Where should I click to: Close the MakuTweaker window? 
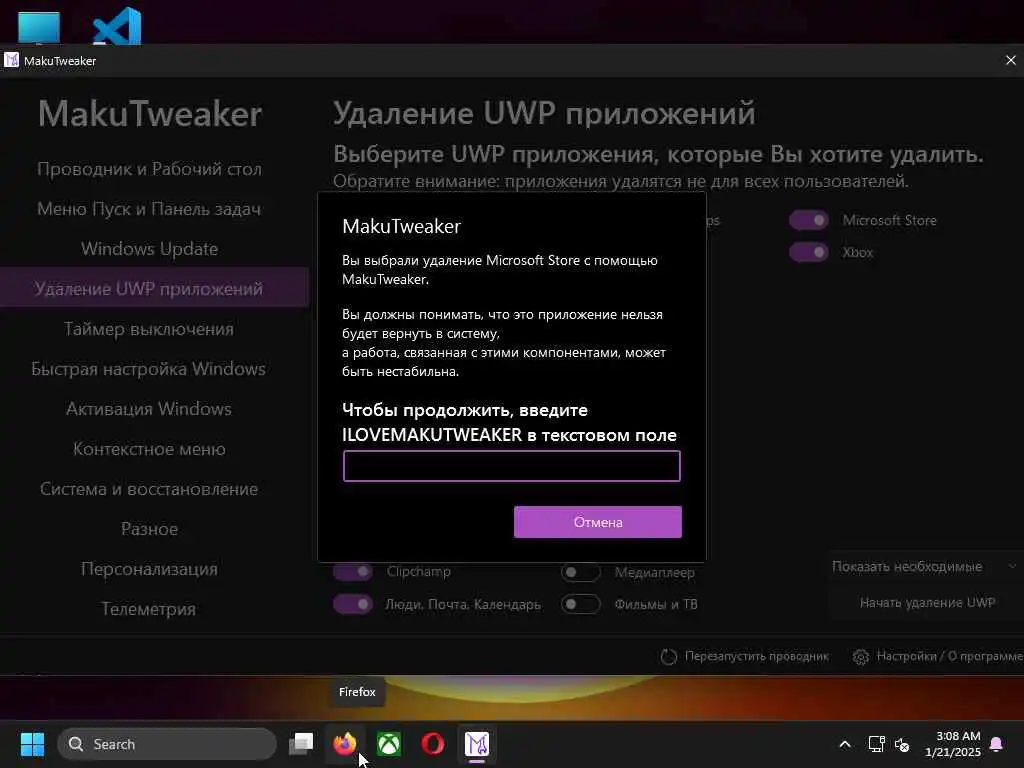pos(1010,60)
